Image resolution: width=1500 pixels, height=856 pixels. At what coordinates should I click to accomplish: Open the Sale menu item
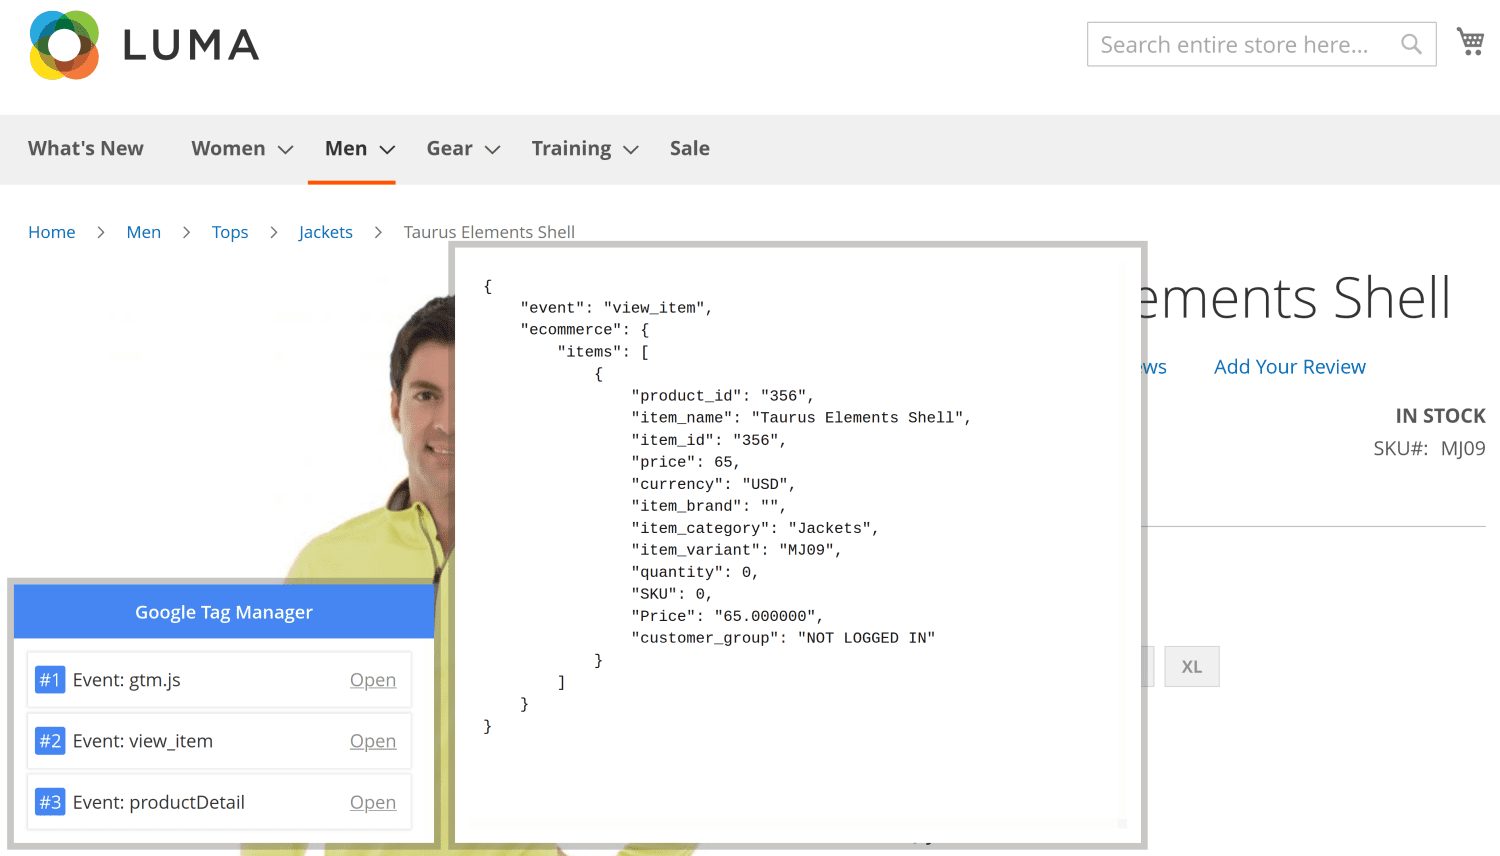pos(690,148)
